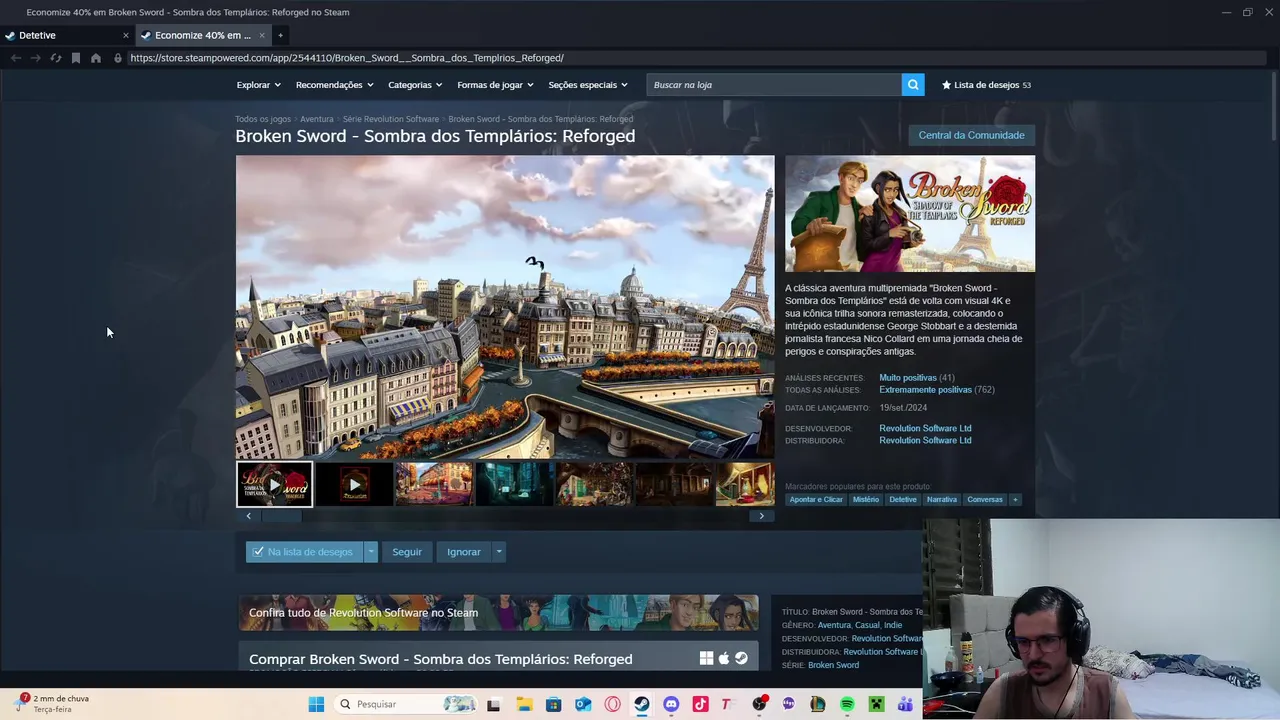The height and width of the screenshot is (720, 1280).
Task: Open Outlook from the taskbar
Action: [583, 704]
